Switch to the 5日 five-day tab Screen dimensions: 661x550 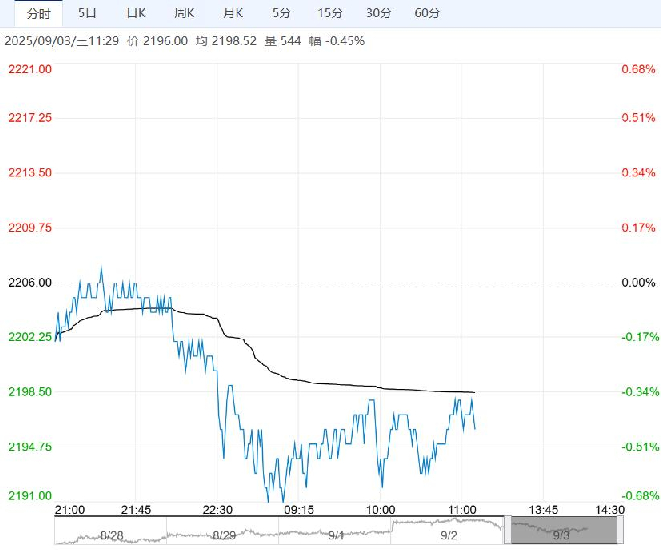coord(87,13)
